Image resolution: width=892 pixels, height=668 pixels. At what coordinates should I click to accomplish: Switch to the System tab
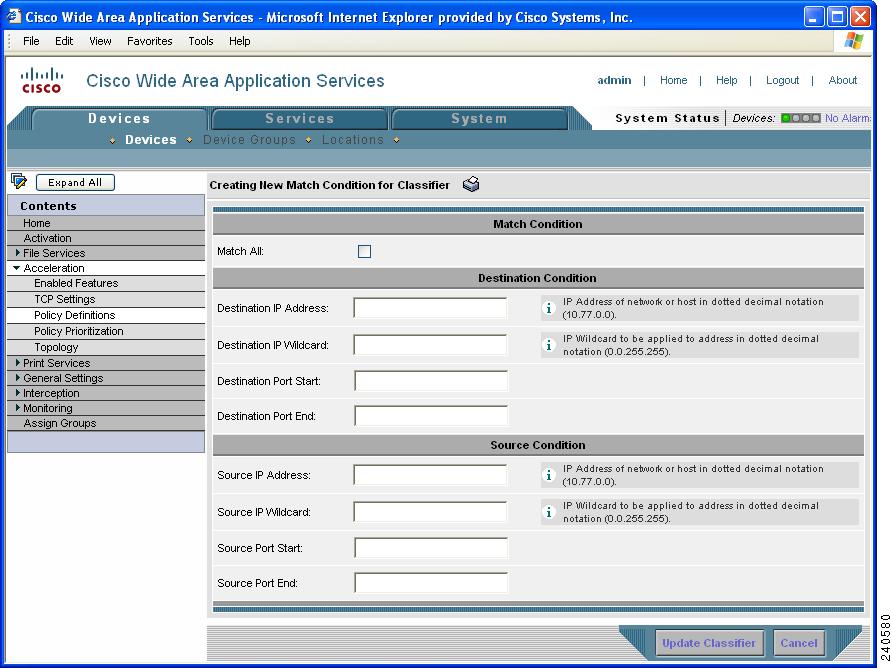(479, 118)
